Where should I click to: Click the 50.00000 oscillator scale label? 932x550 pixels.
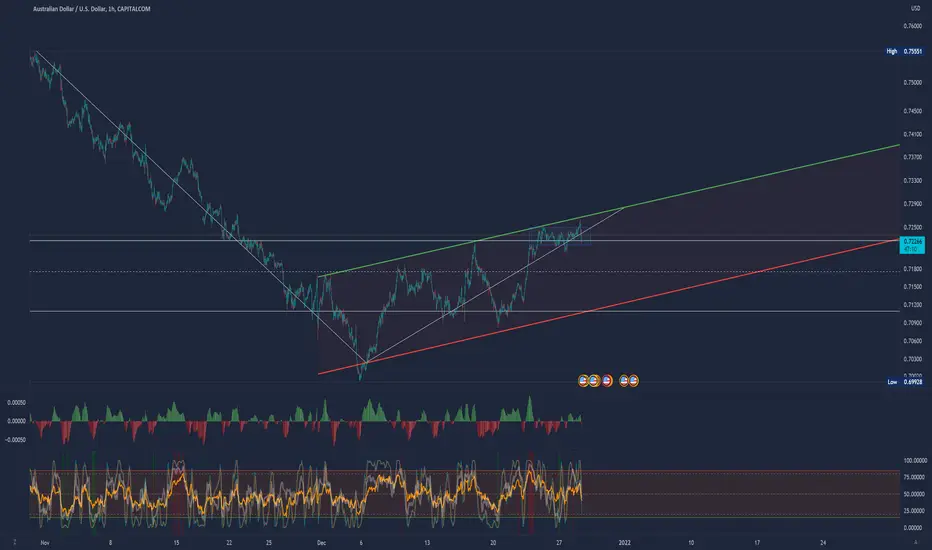[915, 494]
